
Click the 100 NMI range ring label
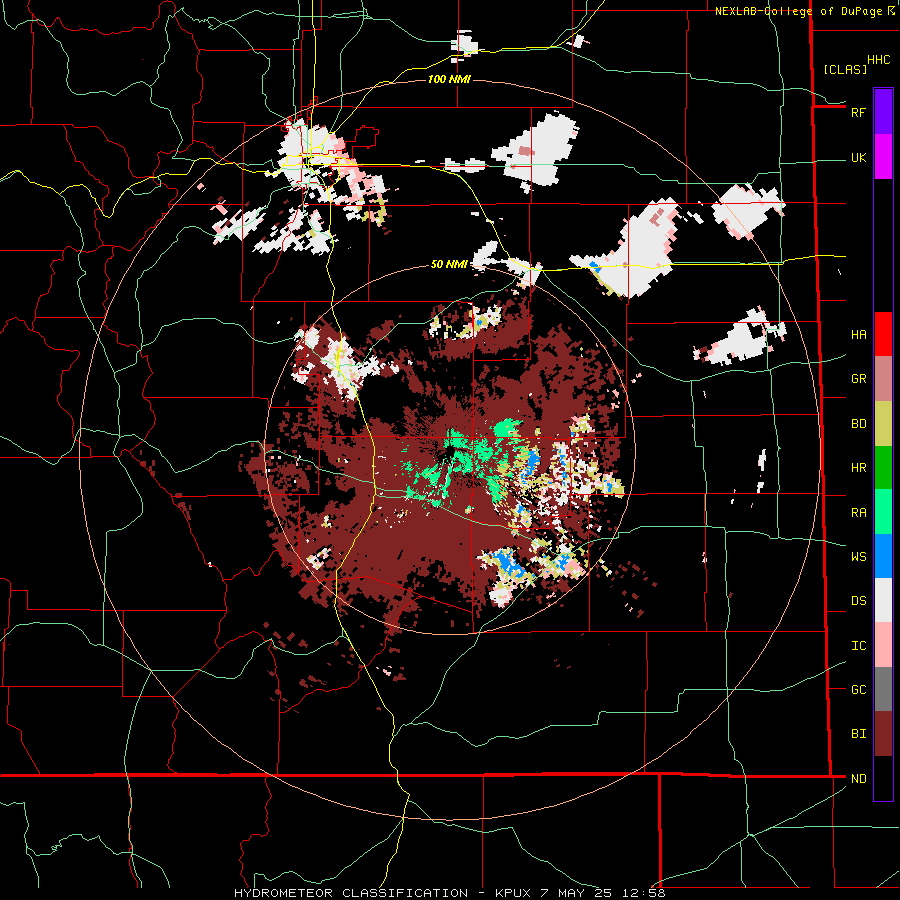(x=449, y=79)
